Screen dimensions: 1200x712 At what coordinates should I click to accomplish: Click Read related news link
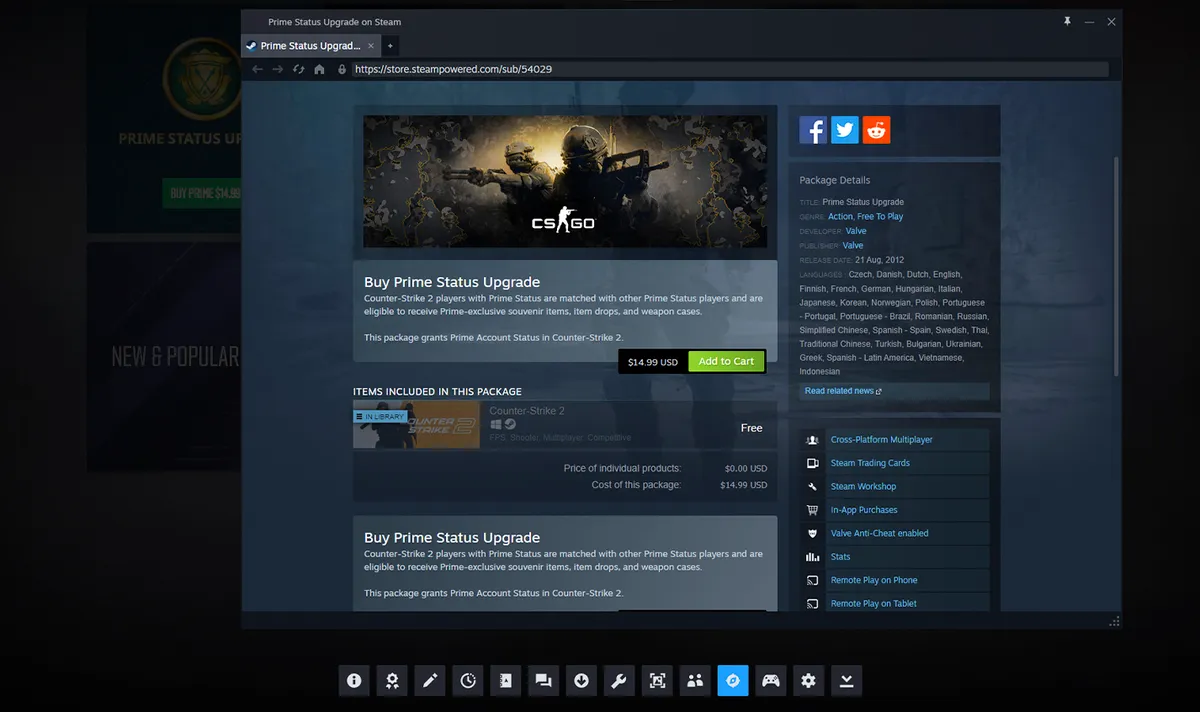click(843, 391)
